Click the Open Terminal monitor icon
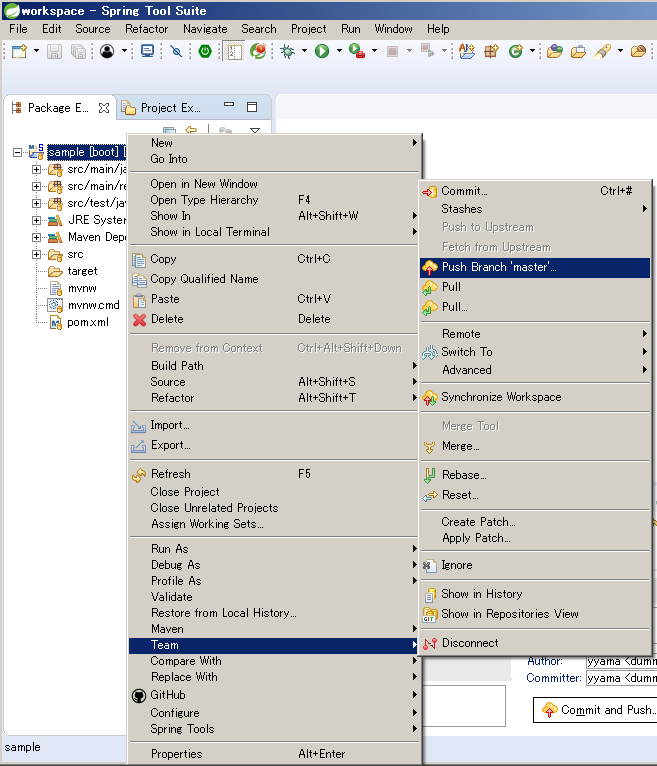Image resolution: width=657 pixels, height=766 pixels. tap(147, 51)
